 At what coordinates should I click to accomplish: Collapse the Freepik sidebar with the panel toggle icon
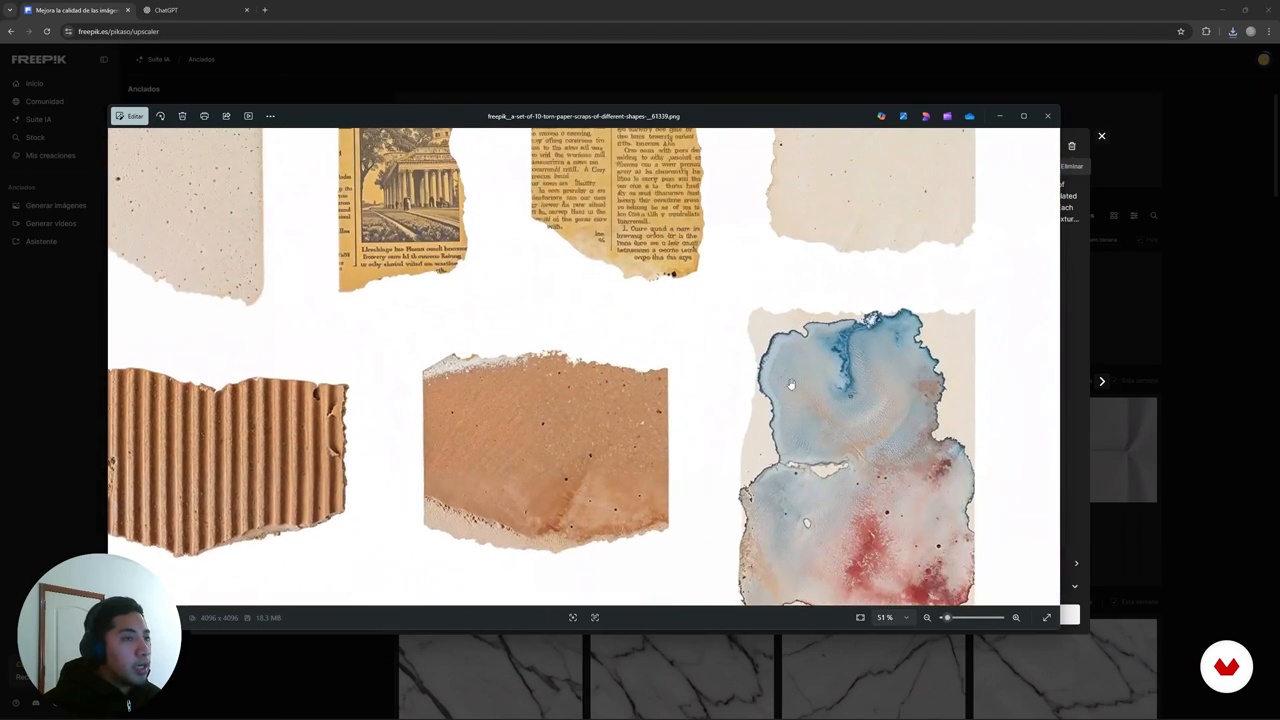click(x=103, y=59)
